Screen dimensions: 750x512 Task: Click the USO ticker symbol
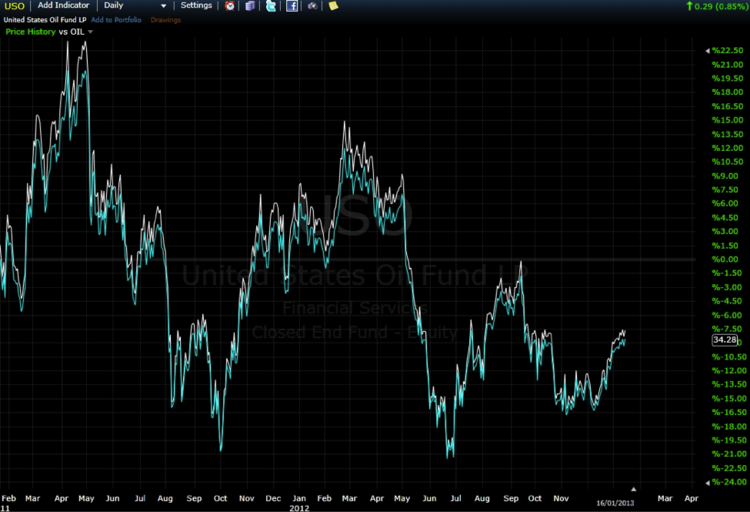coord(14,6)
